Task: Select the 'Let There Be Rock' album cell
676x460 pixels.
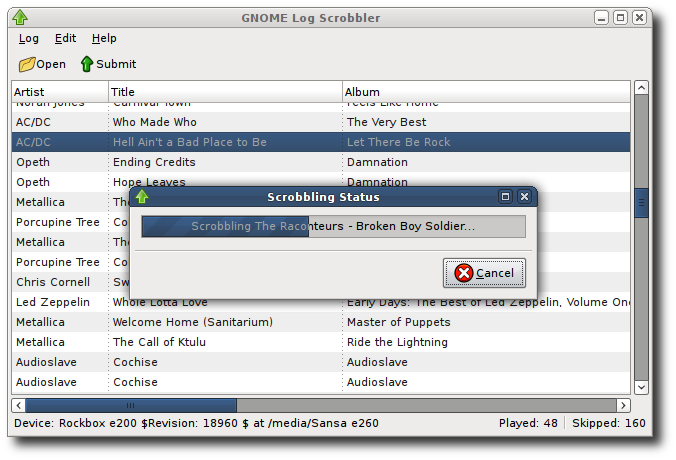Action: tap(486, 142)
